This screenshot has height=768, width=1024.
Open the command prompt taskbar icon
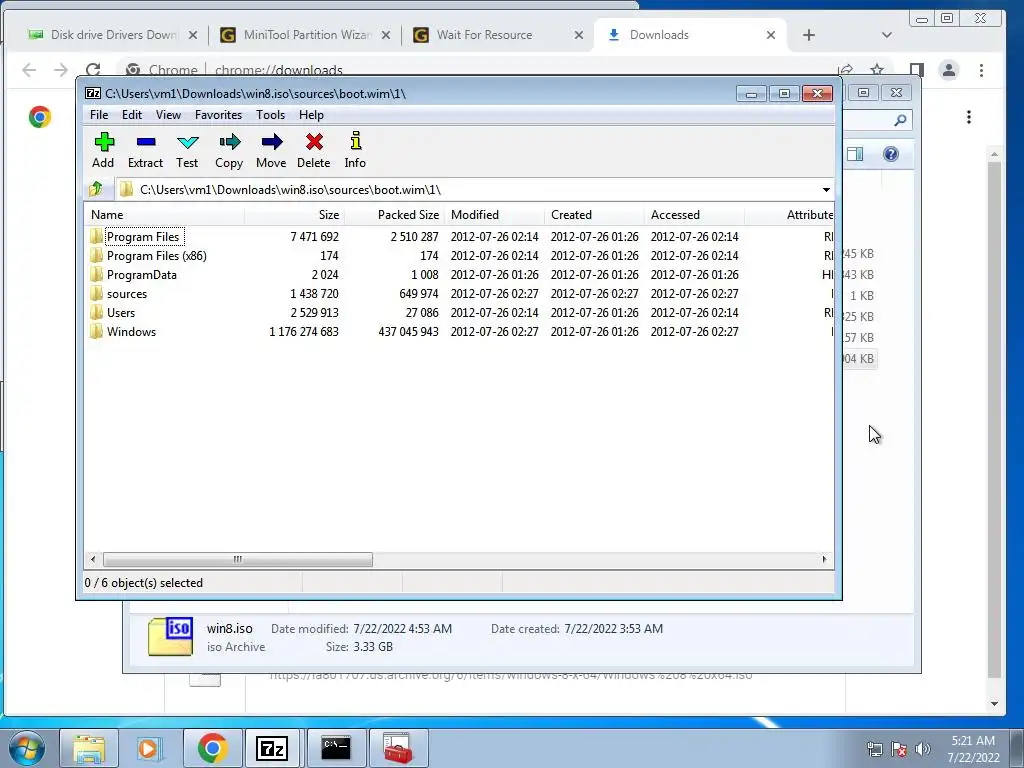tap(335, 748)
